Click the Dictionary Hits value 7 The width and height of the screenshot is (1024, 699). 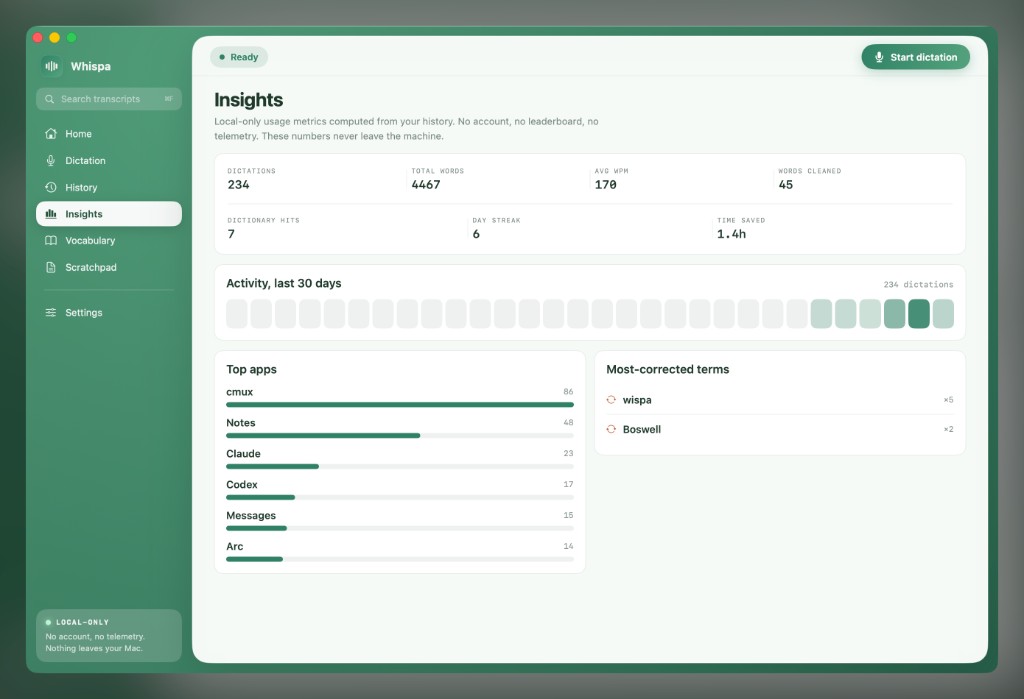coord(231,234)
